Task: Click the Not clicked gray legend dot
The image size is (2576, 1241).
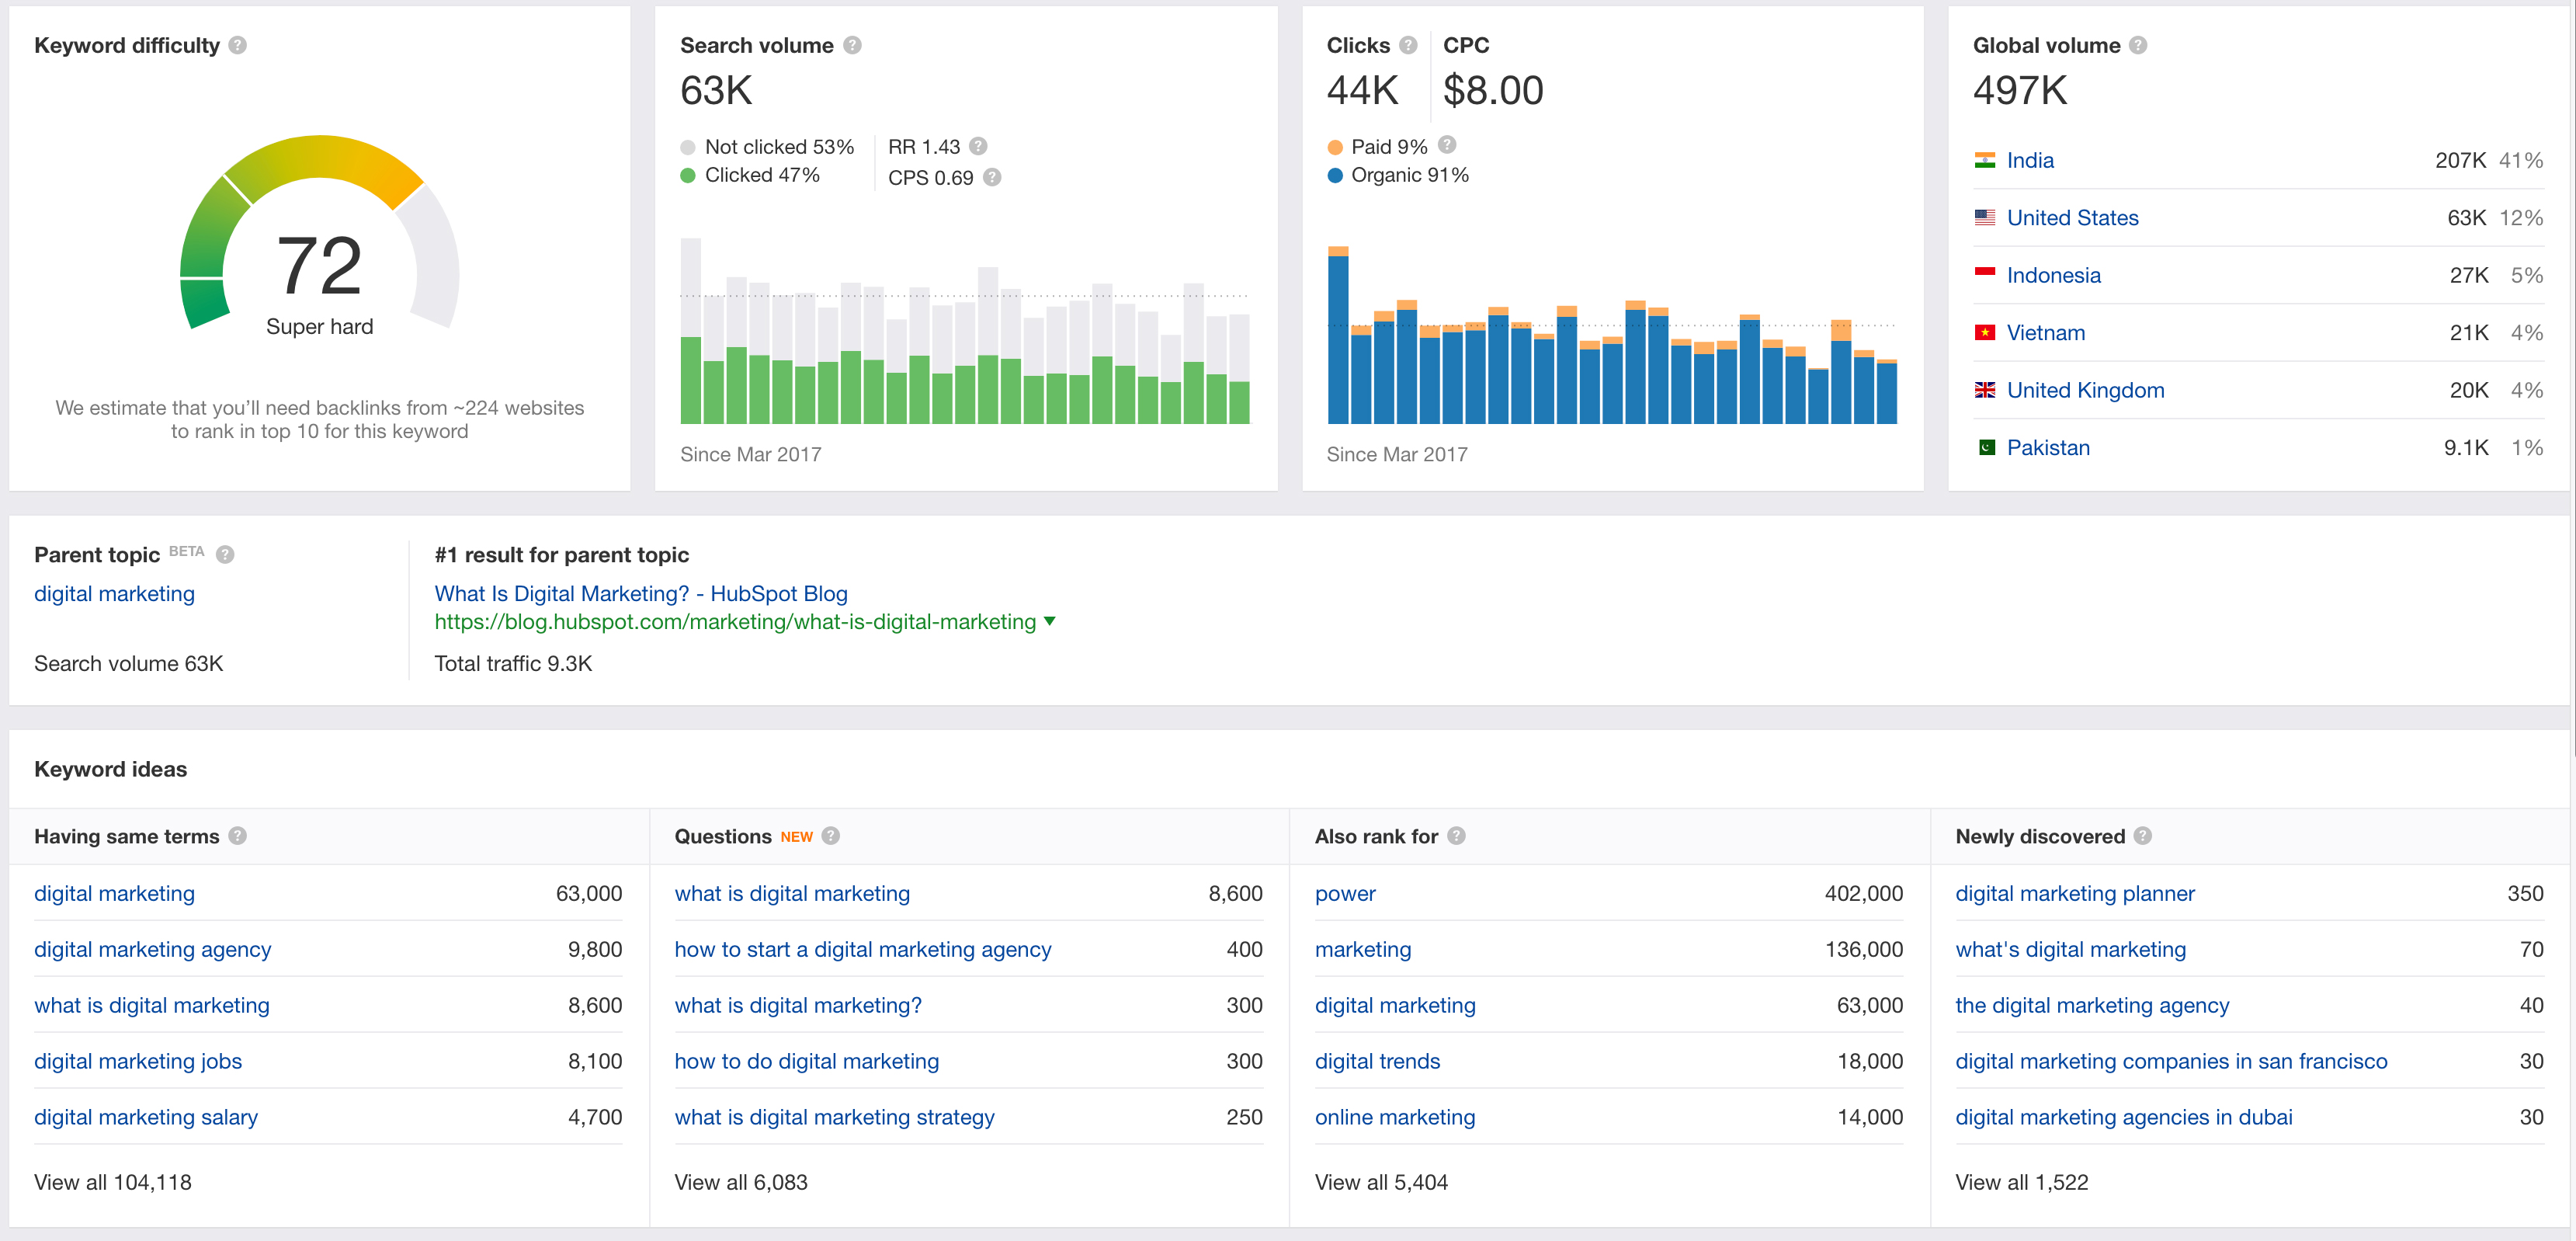Action: pos(688,147)
